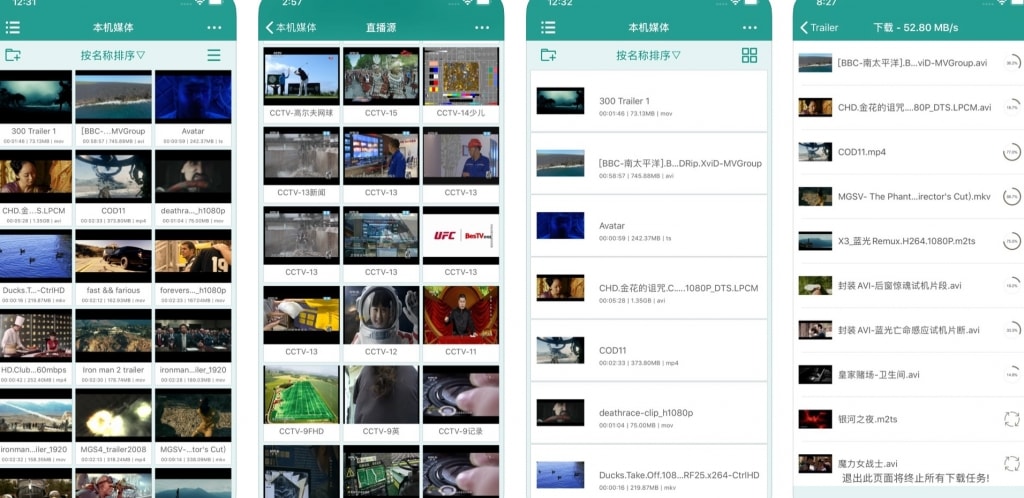Open 按名称排序 sort dropdown on grid-view media screen
This screenshot has height=498, width=1024.
(x=113, y=55)
